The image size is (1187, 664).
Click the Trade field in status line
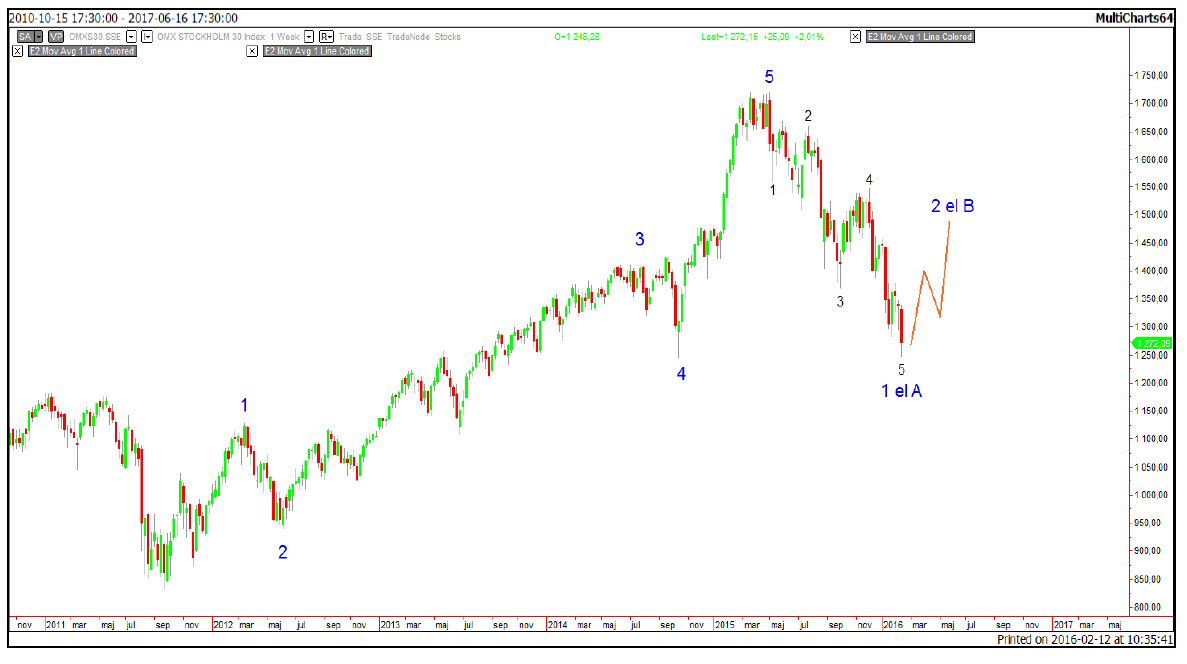pyautogui.click(x=350, y=36)
